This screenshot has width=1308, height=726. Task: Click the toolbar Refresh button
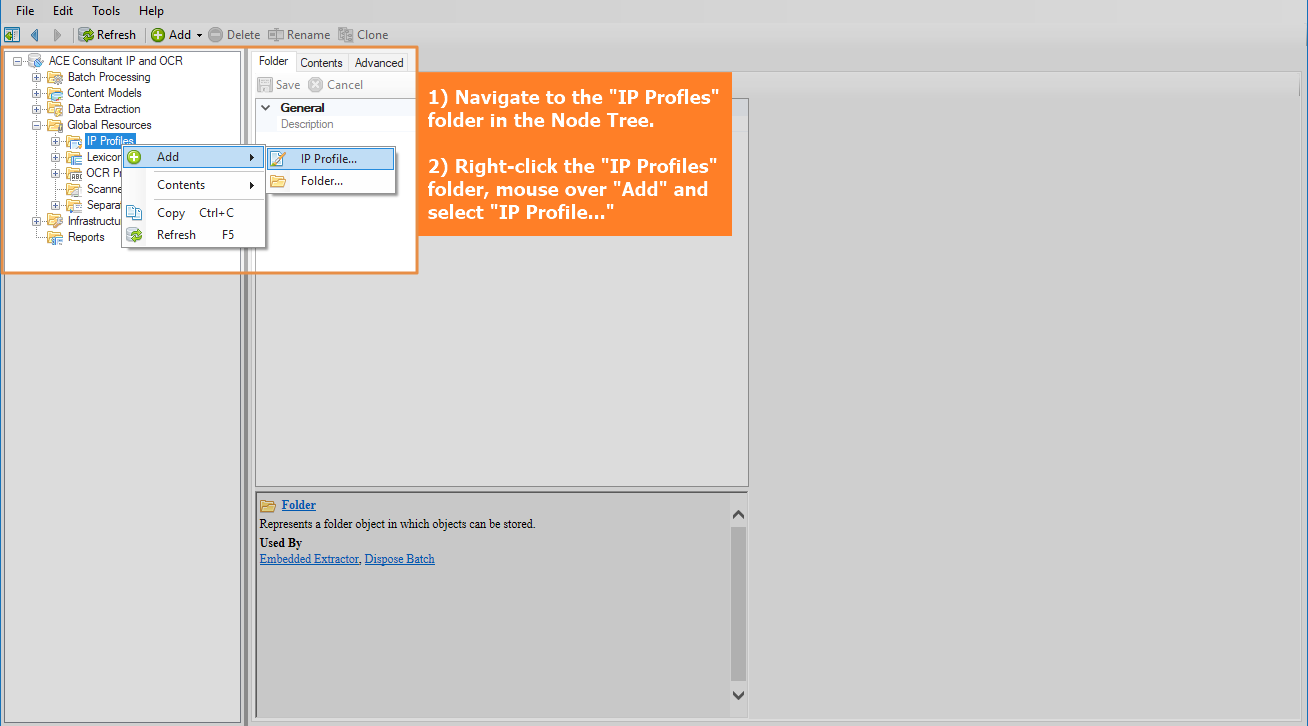point(107,35)
